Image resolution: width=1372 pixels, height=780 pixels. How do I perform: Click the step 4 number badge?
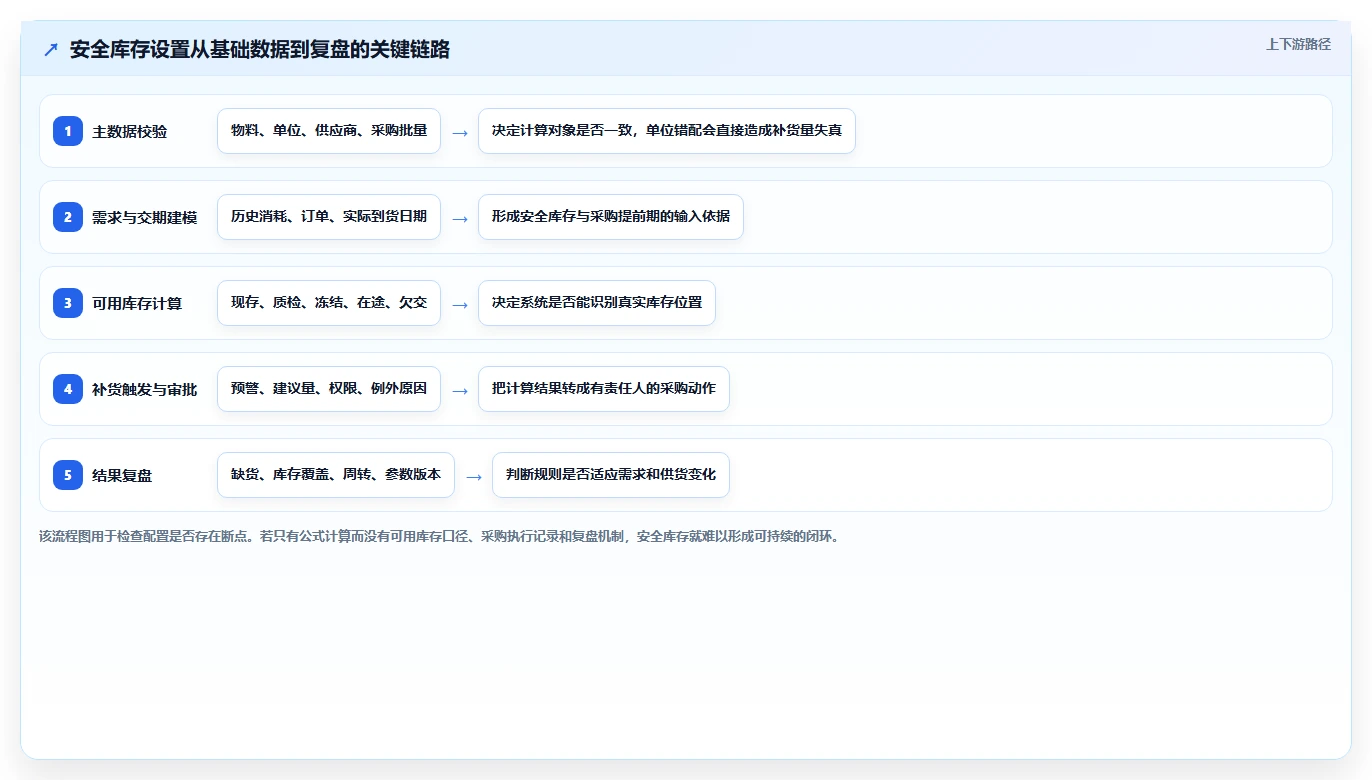click(x=68, y=389)
